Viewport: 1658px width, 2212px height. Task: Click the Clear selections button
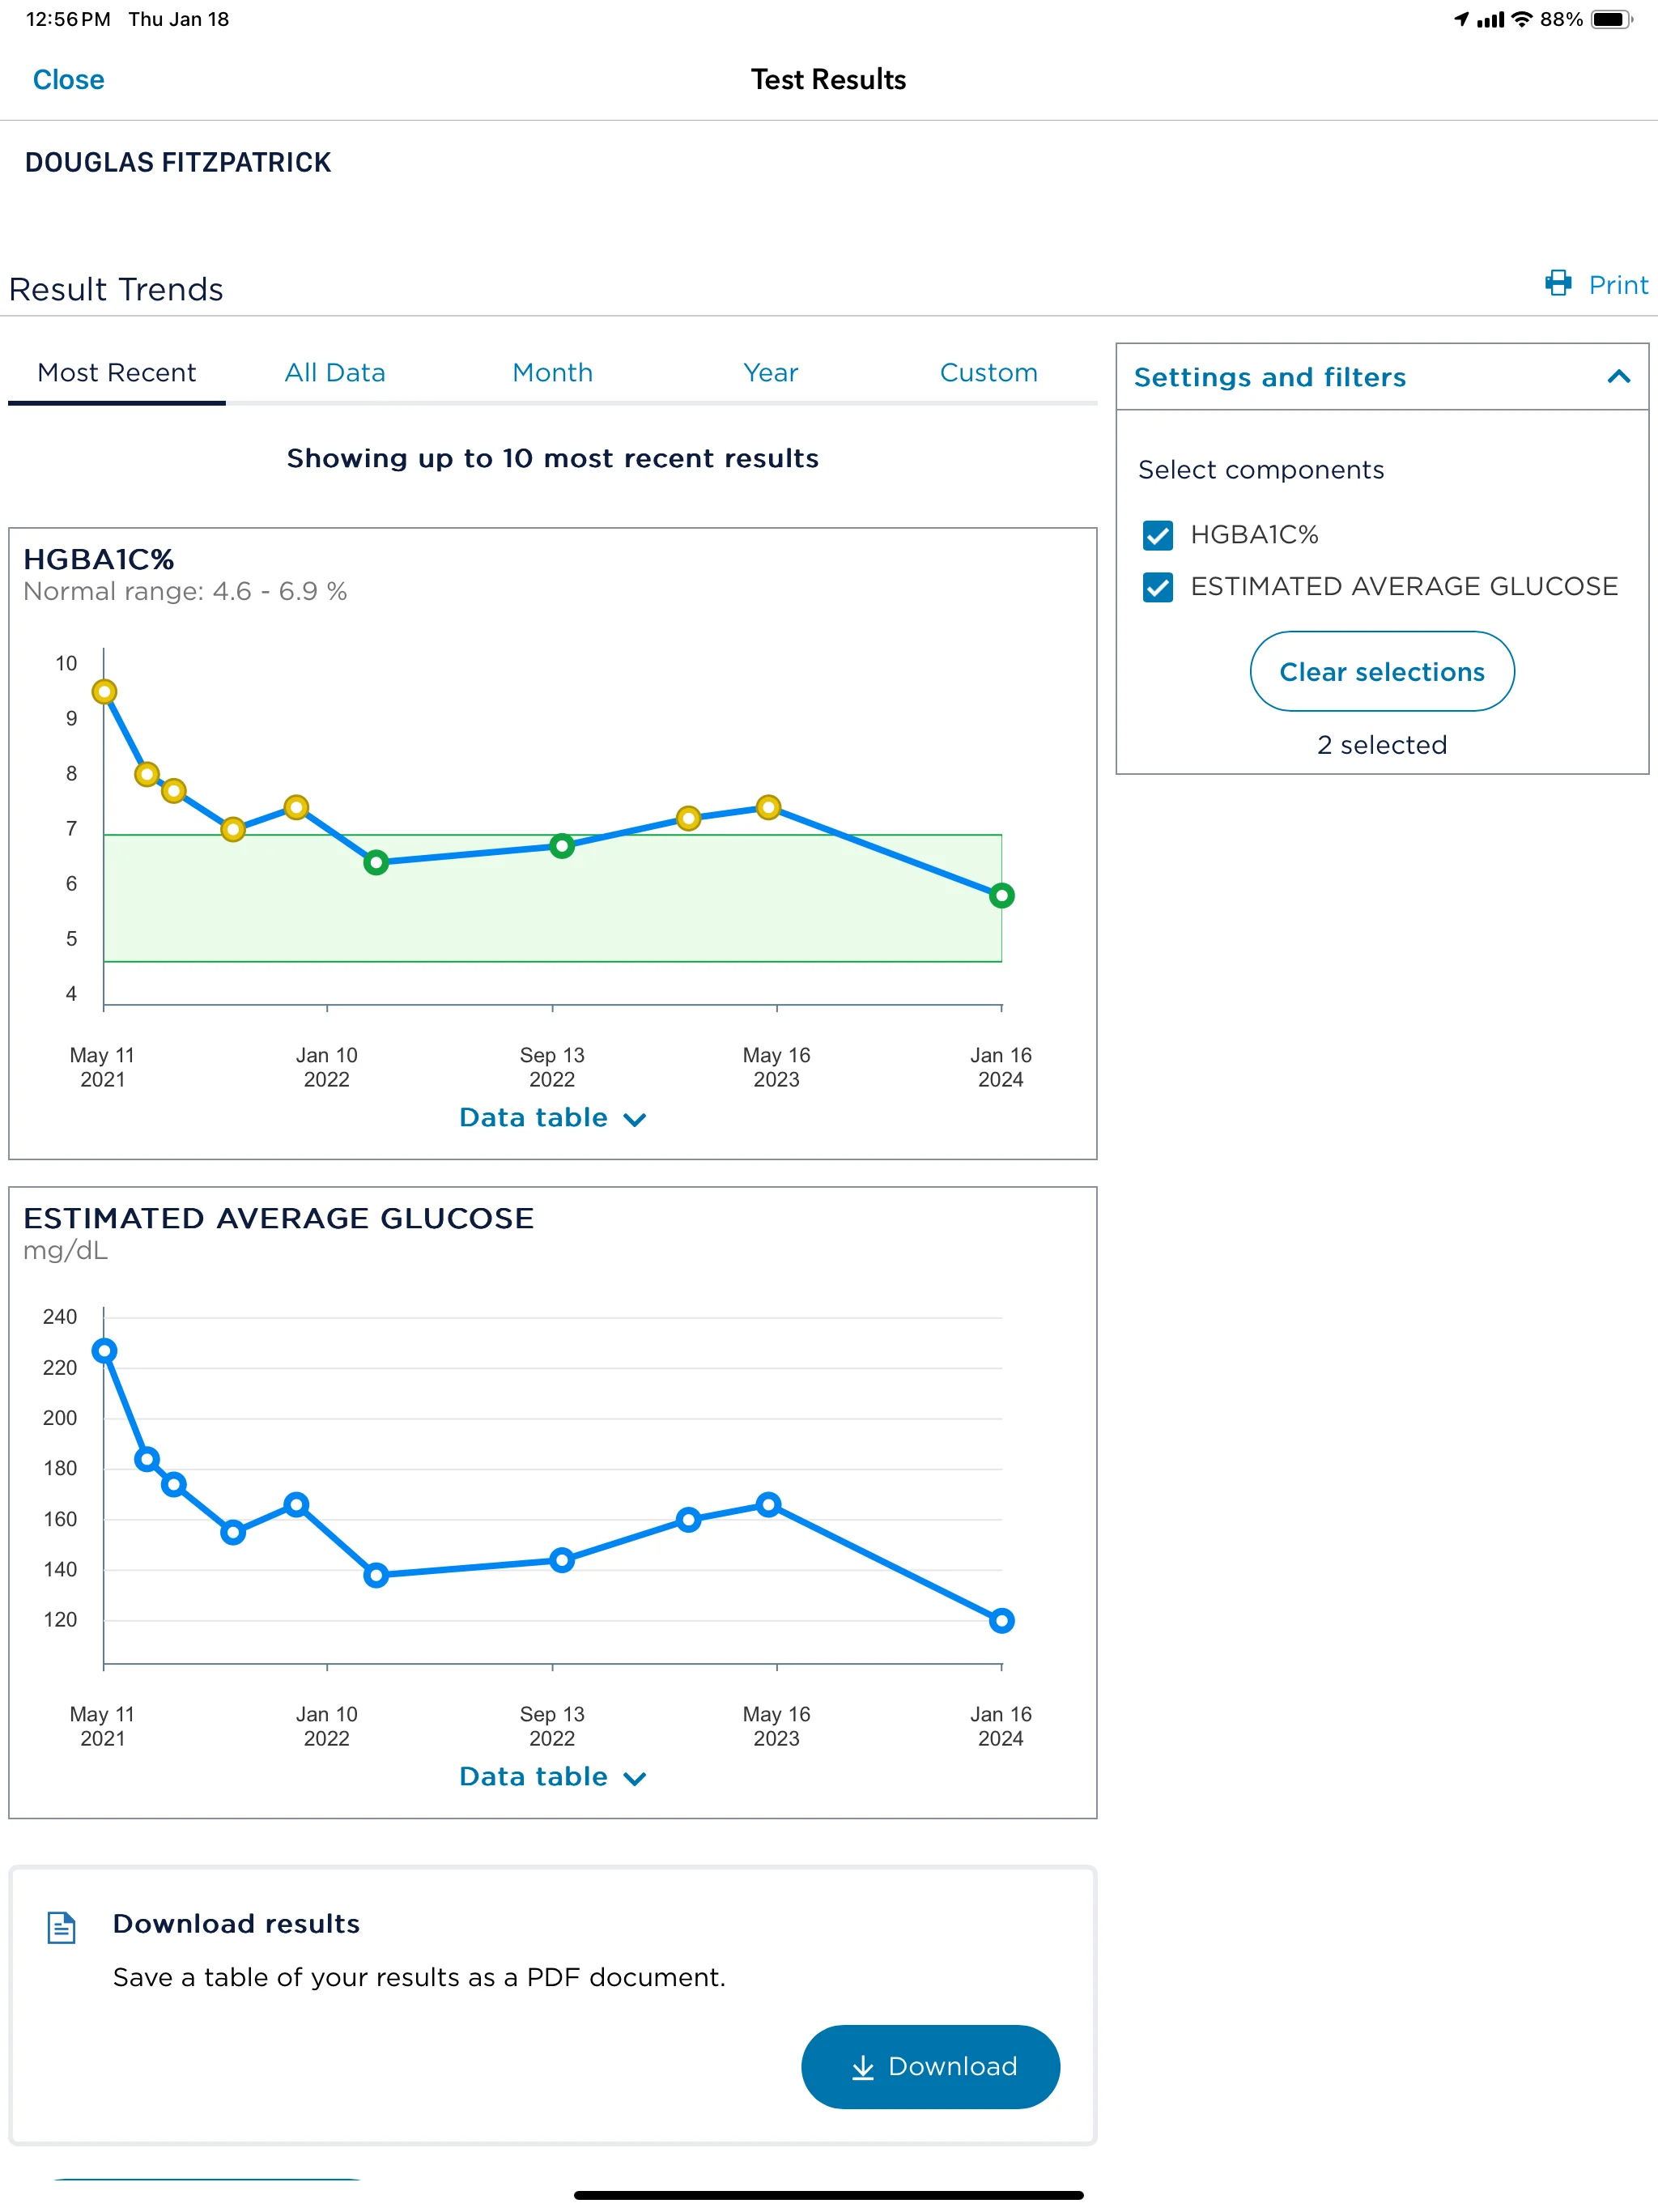click(x=1381, y=672)
